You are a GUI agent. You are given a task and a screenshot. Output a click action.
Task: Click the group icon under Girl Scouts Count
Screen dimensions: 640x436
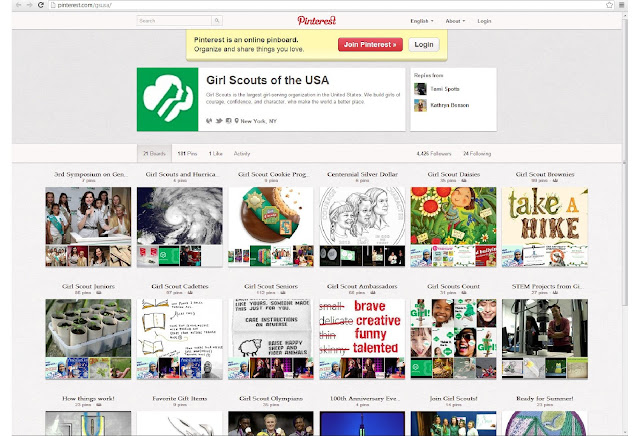[x=464, y=293]
